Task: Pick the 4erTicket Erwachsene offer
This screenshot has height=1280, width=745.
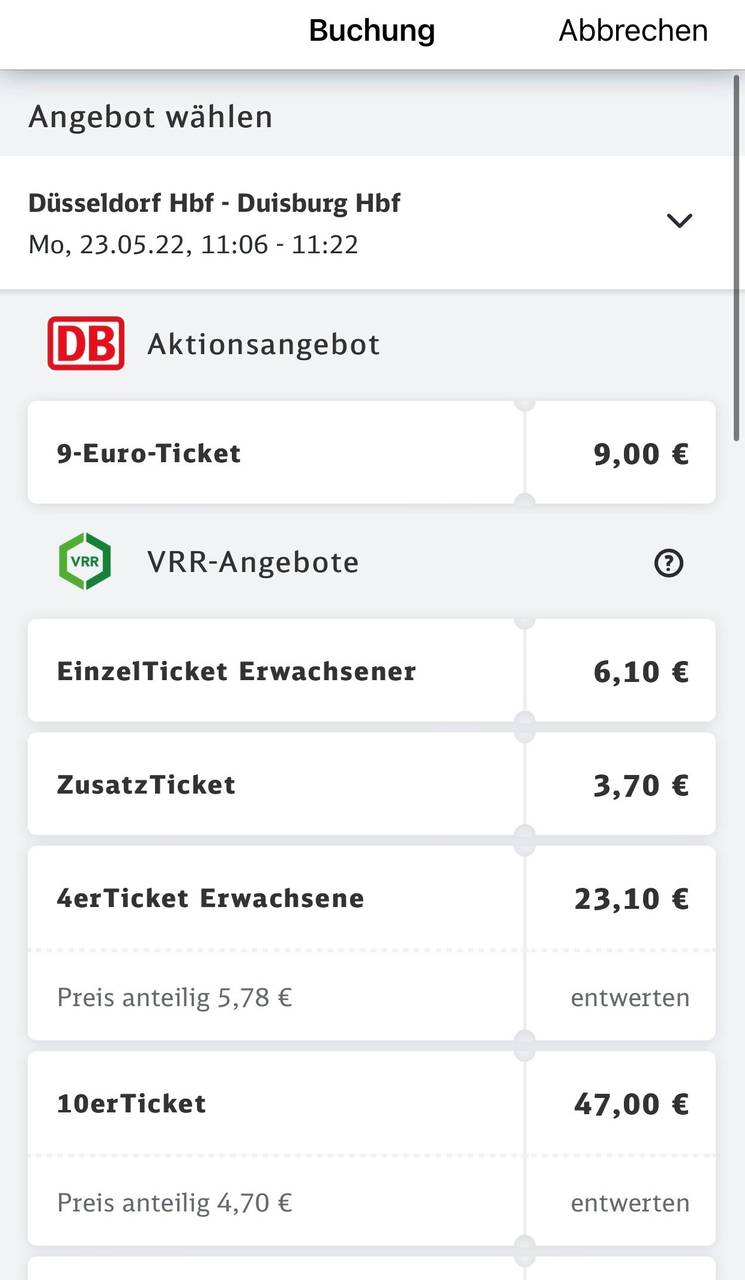Action: click(211, 898)
